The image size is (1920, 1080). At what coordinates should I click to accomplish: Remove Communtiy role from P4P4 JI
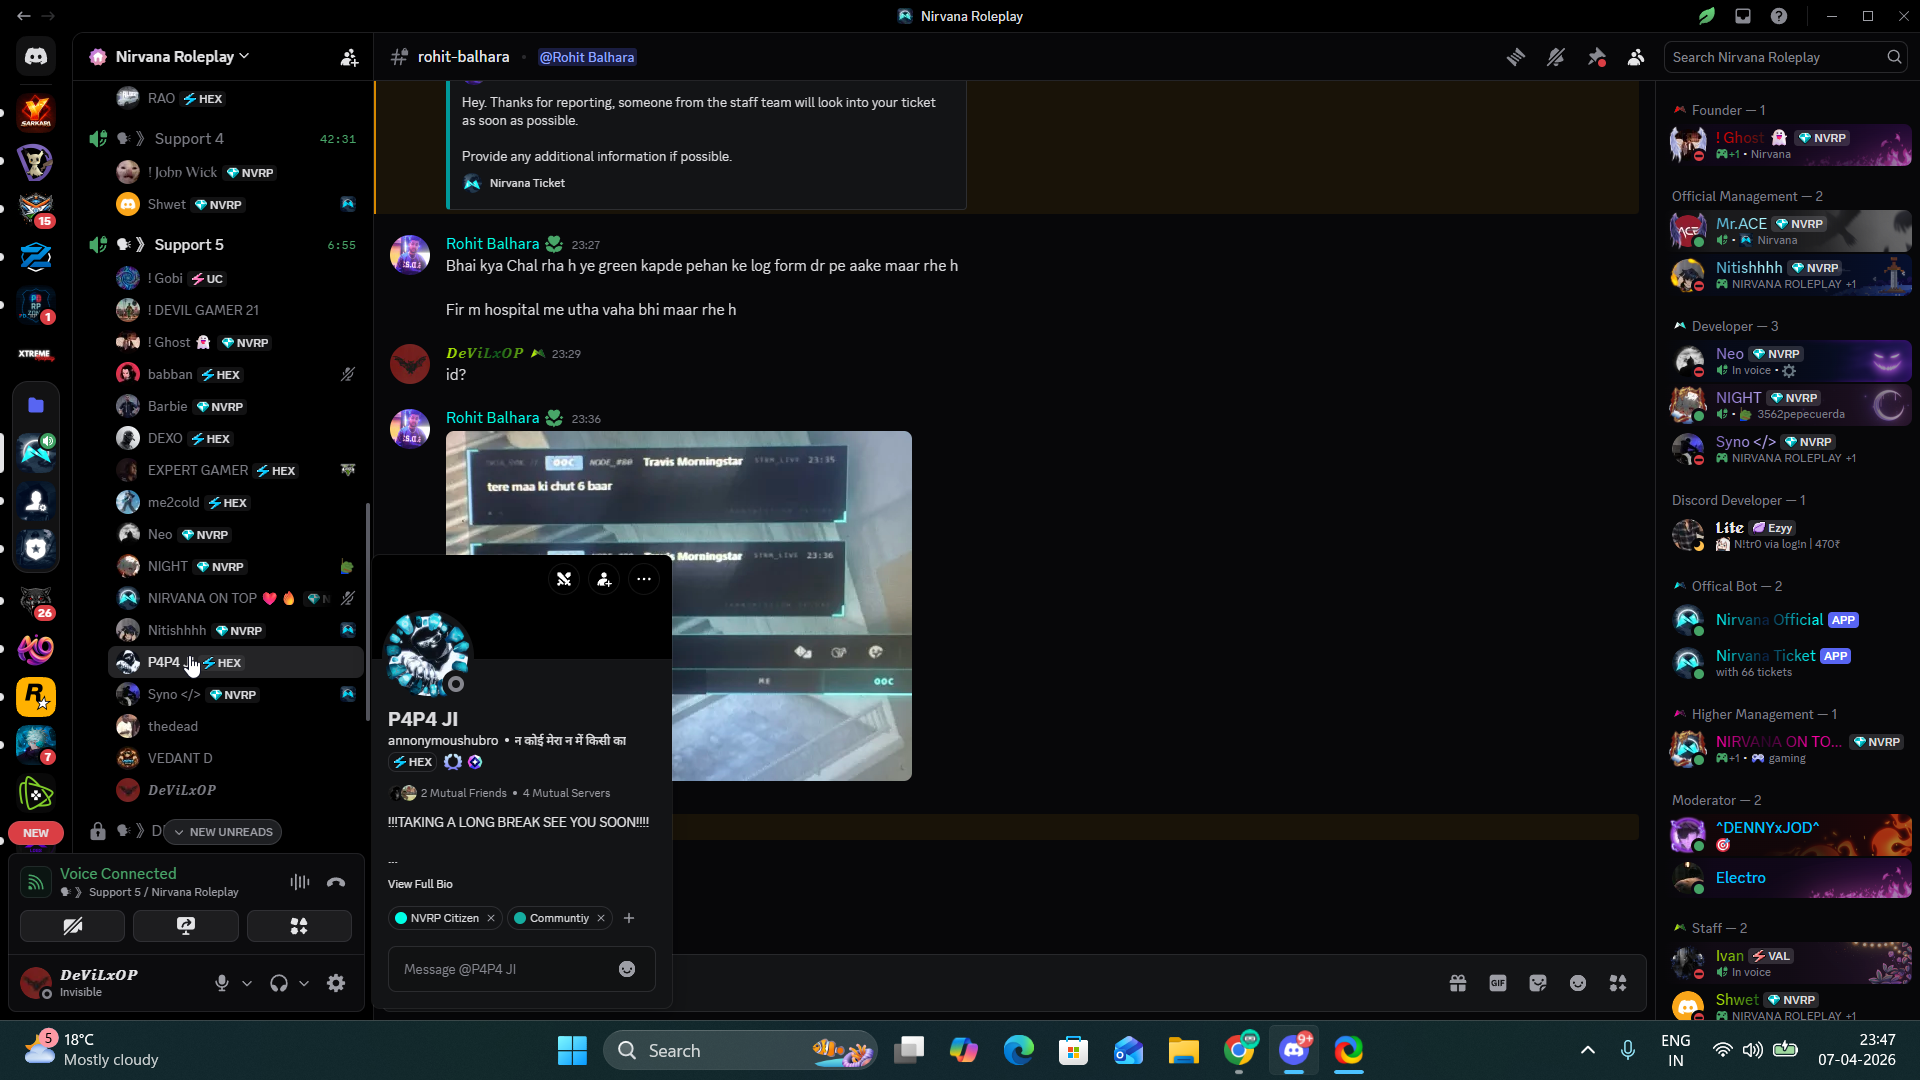pyautogui.click(x=601, y=918)
